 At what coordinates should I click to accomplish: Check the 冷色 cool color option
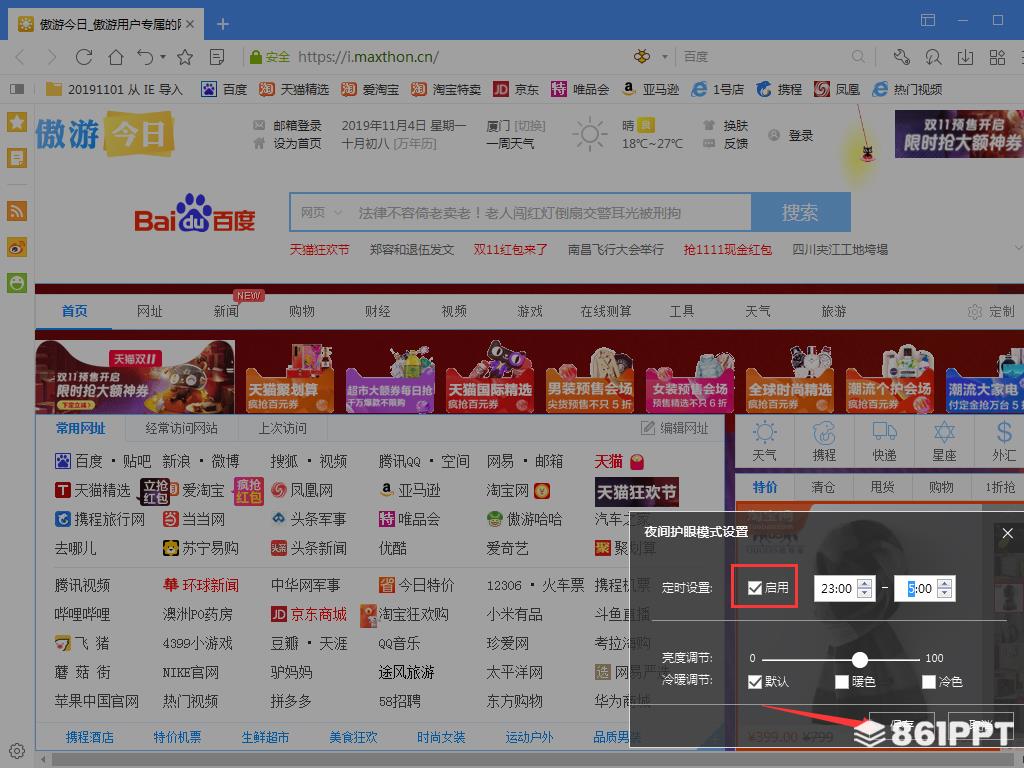click(929, 682)
